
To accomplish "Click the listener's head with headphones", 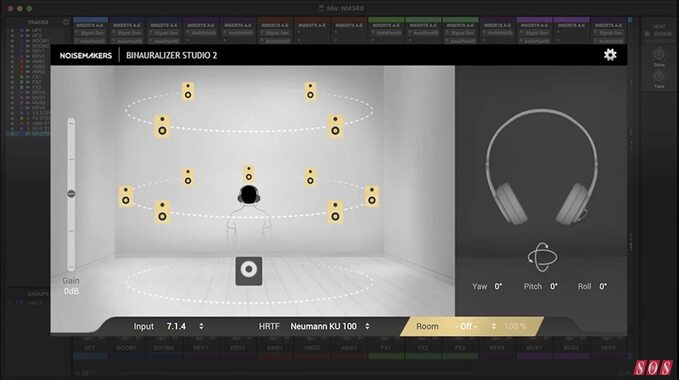I will click(x=249, y=195).
